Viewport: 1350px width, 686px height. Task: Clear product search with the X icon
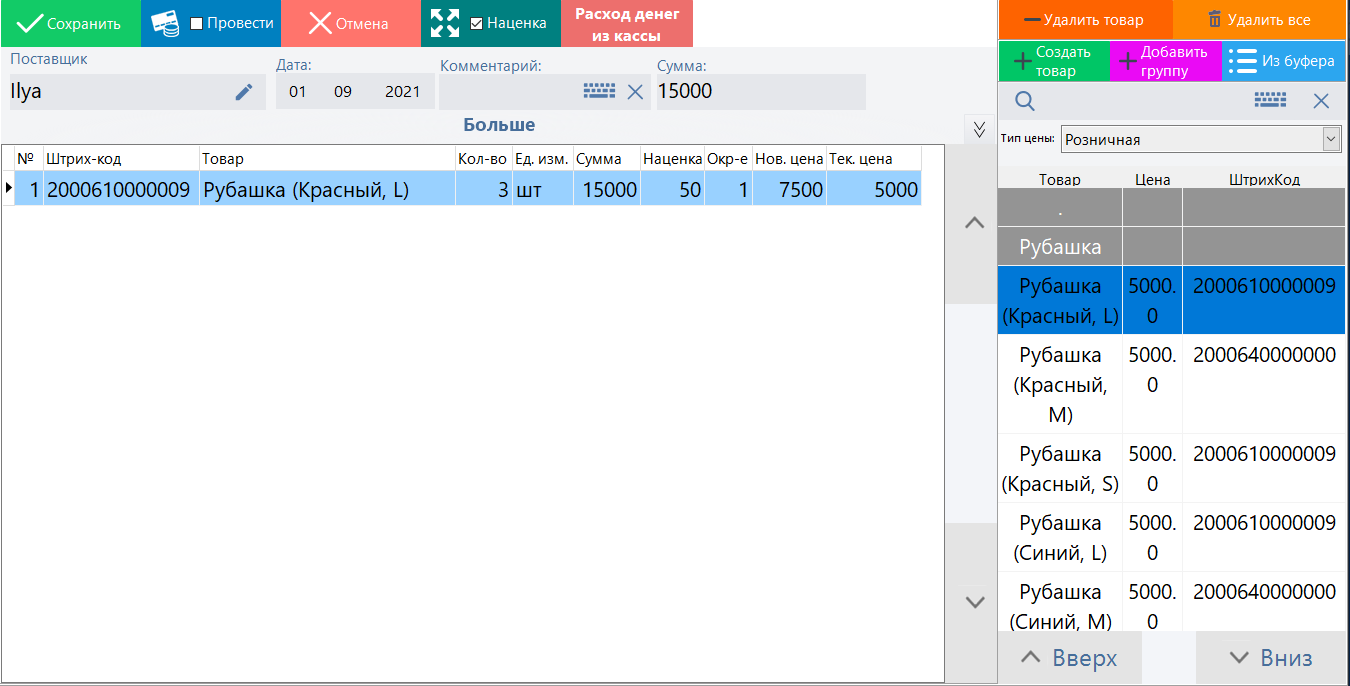tap(1321, 101)
